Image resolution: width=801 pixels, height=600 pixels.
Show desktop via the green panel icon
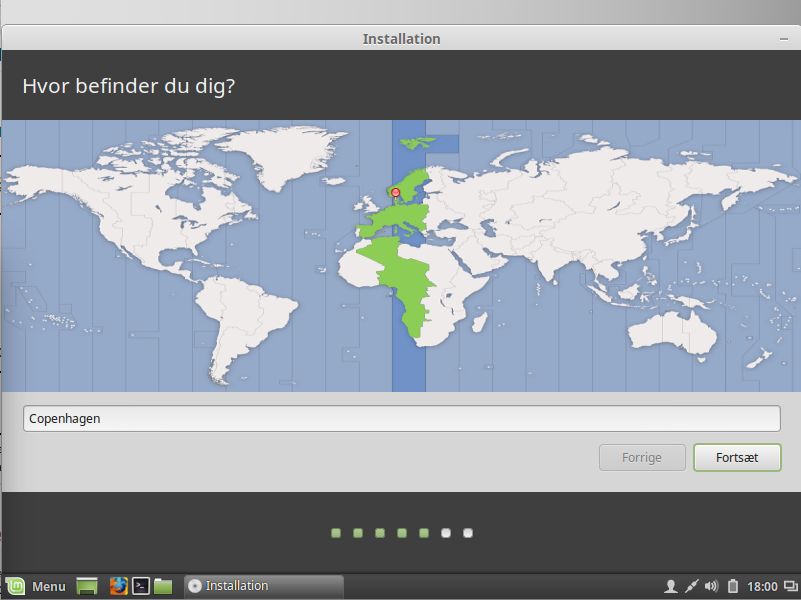87,586
